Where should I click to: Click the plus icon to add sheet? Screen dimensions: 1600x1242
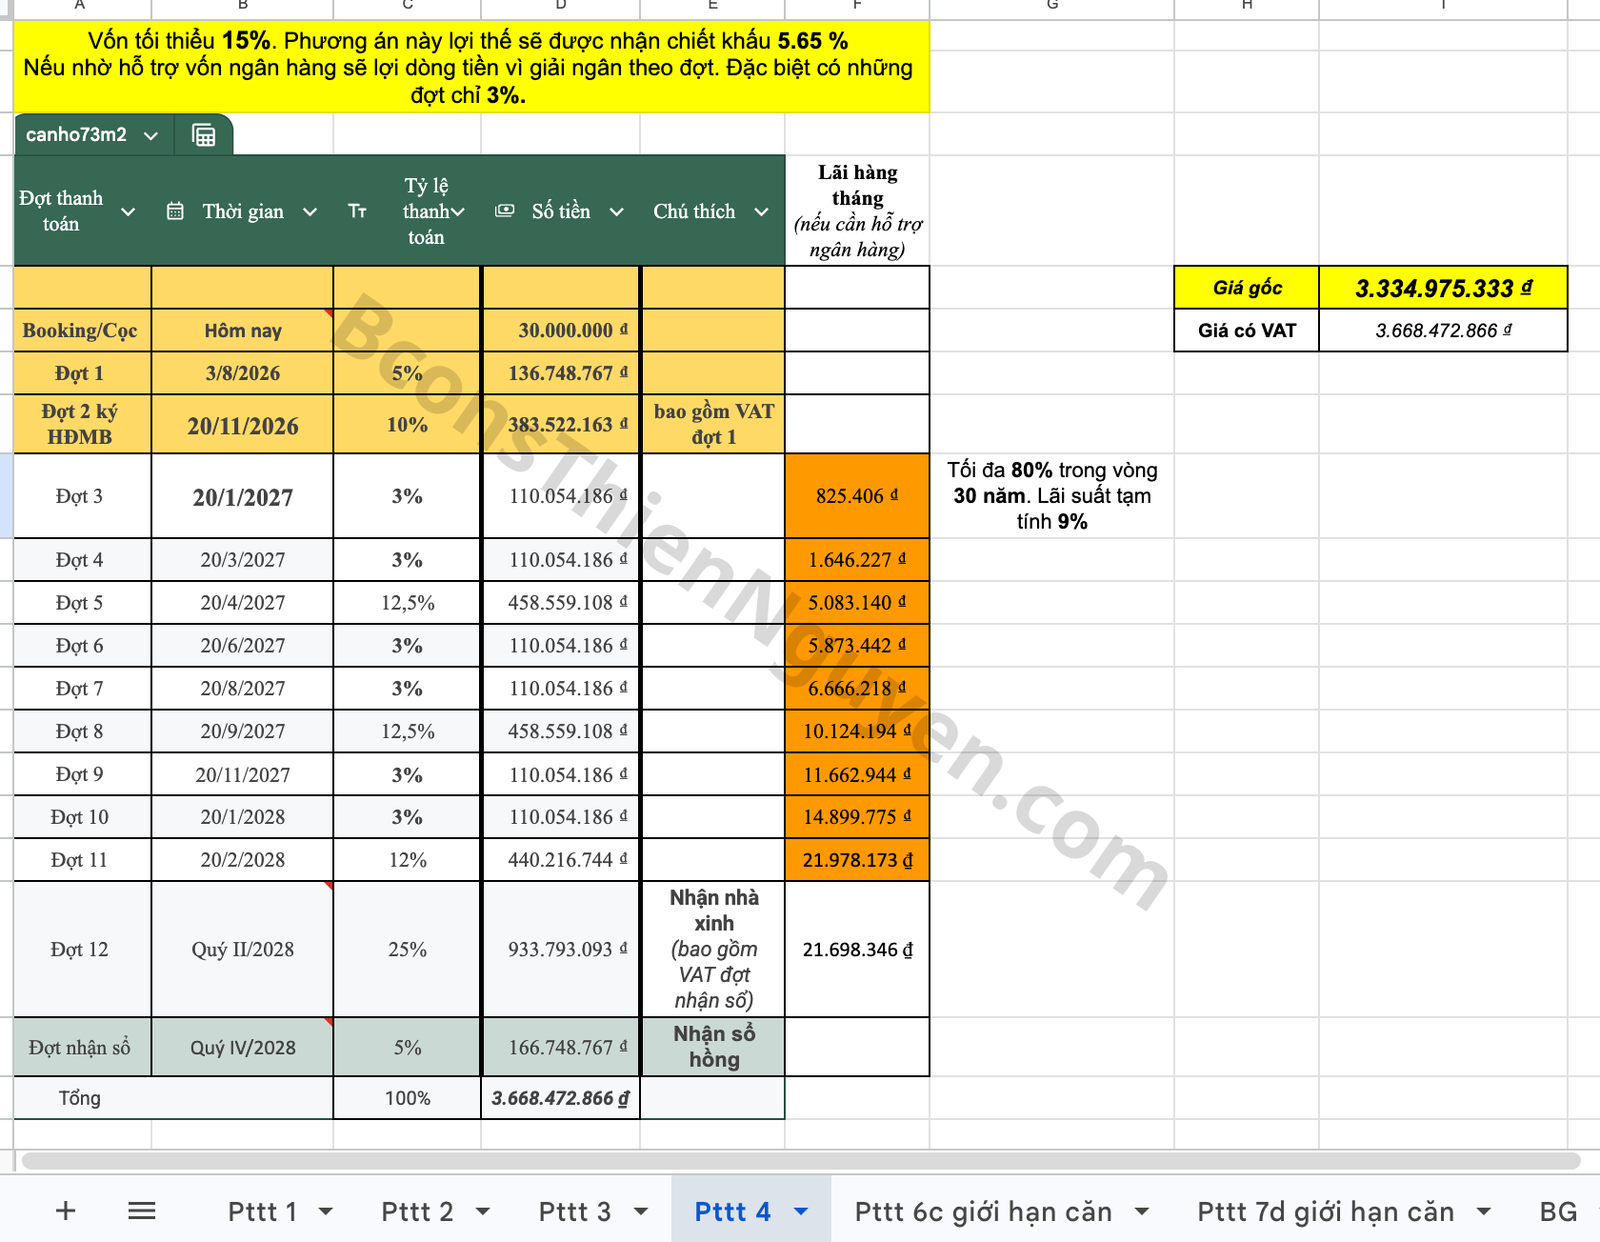[x=66, y=1211]
